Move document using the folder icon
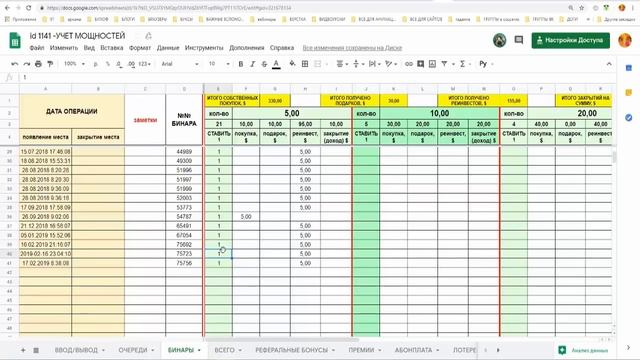Screen dimensions: 640x360 pyautogui.click(x=149, y=36)
